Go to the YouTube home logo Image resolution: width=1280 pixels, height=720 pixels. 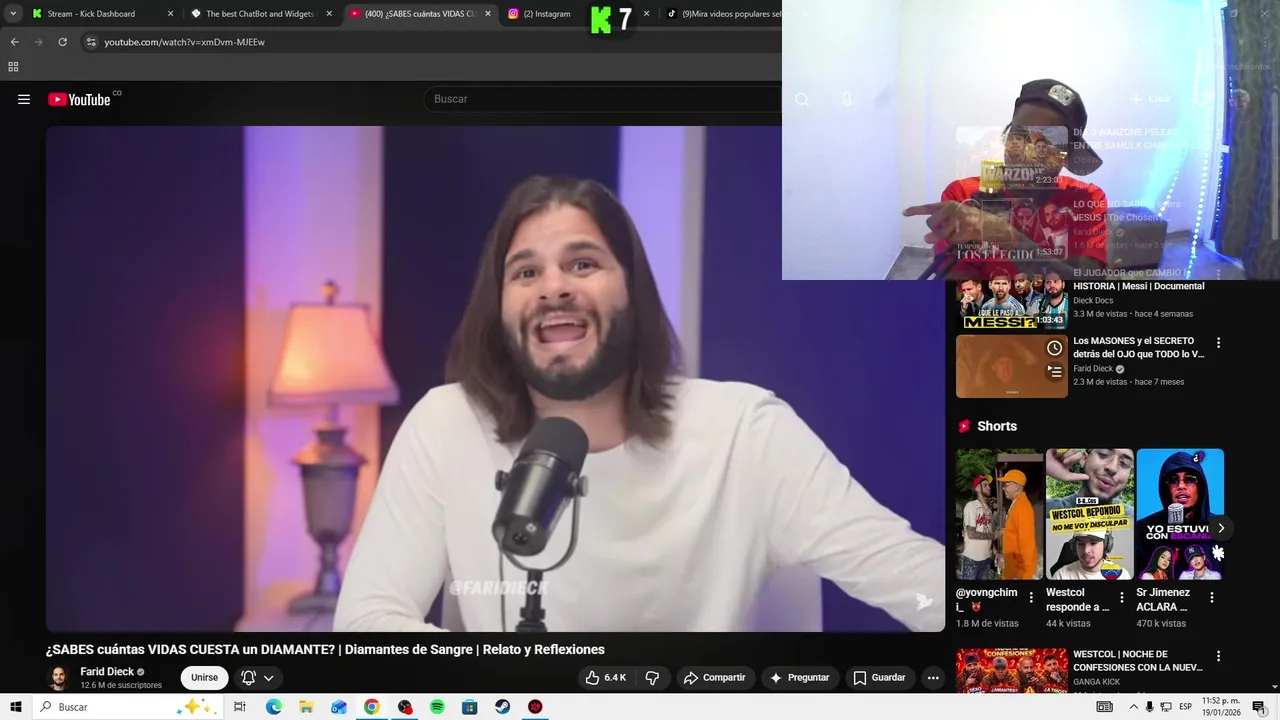pos(79,99)
